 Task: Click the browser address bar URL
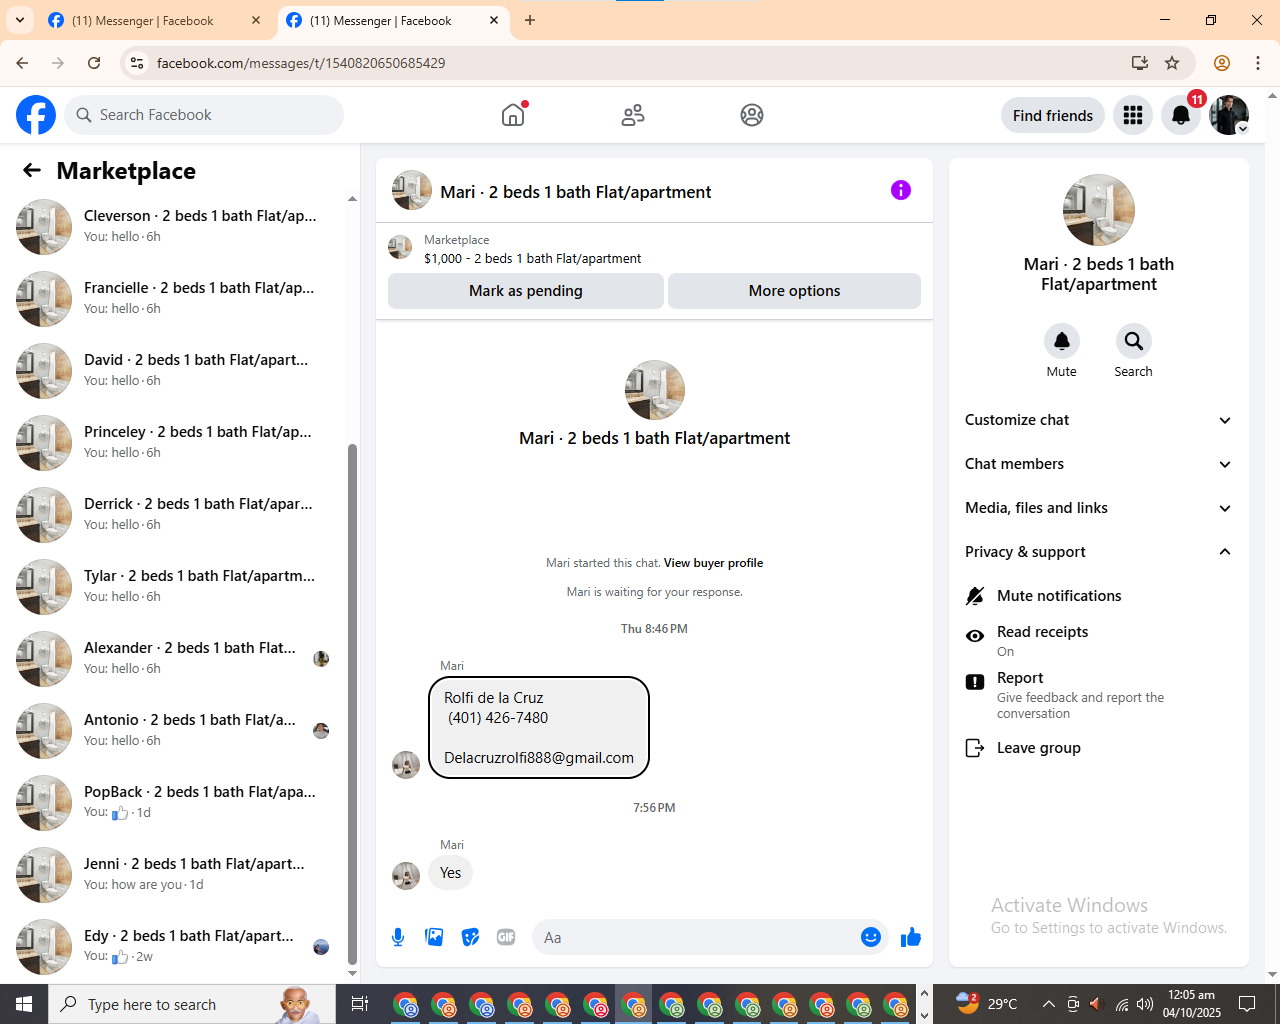click(301, 63)
